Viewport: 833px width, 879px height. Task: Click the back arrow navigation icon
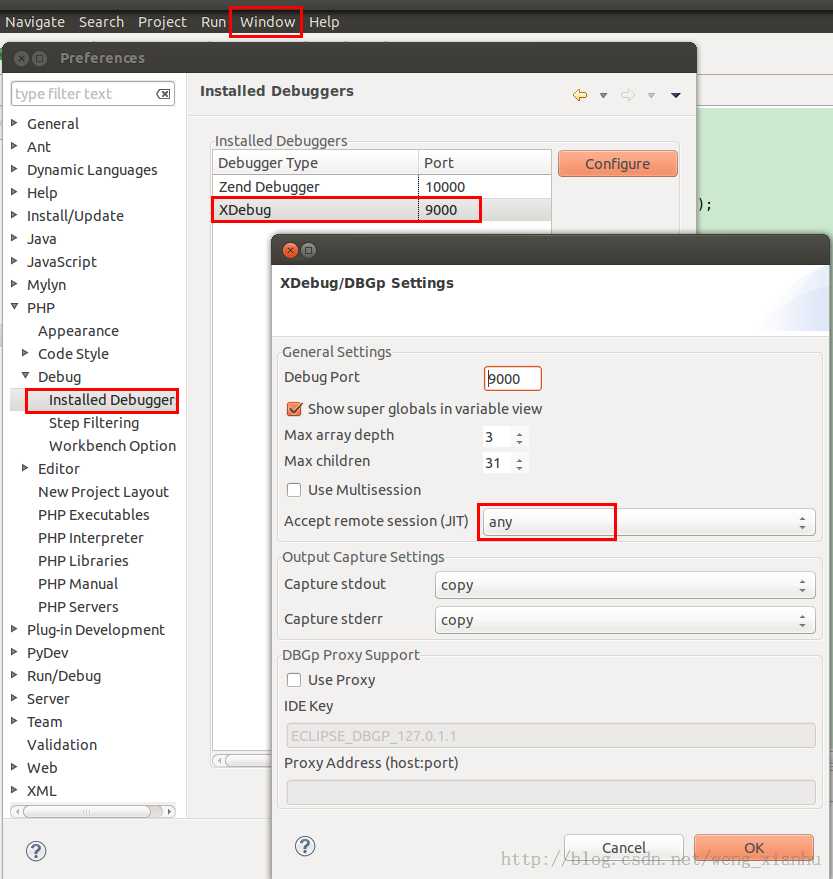580,95
